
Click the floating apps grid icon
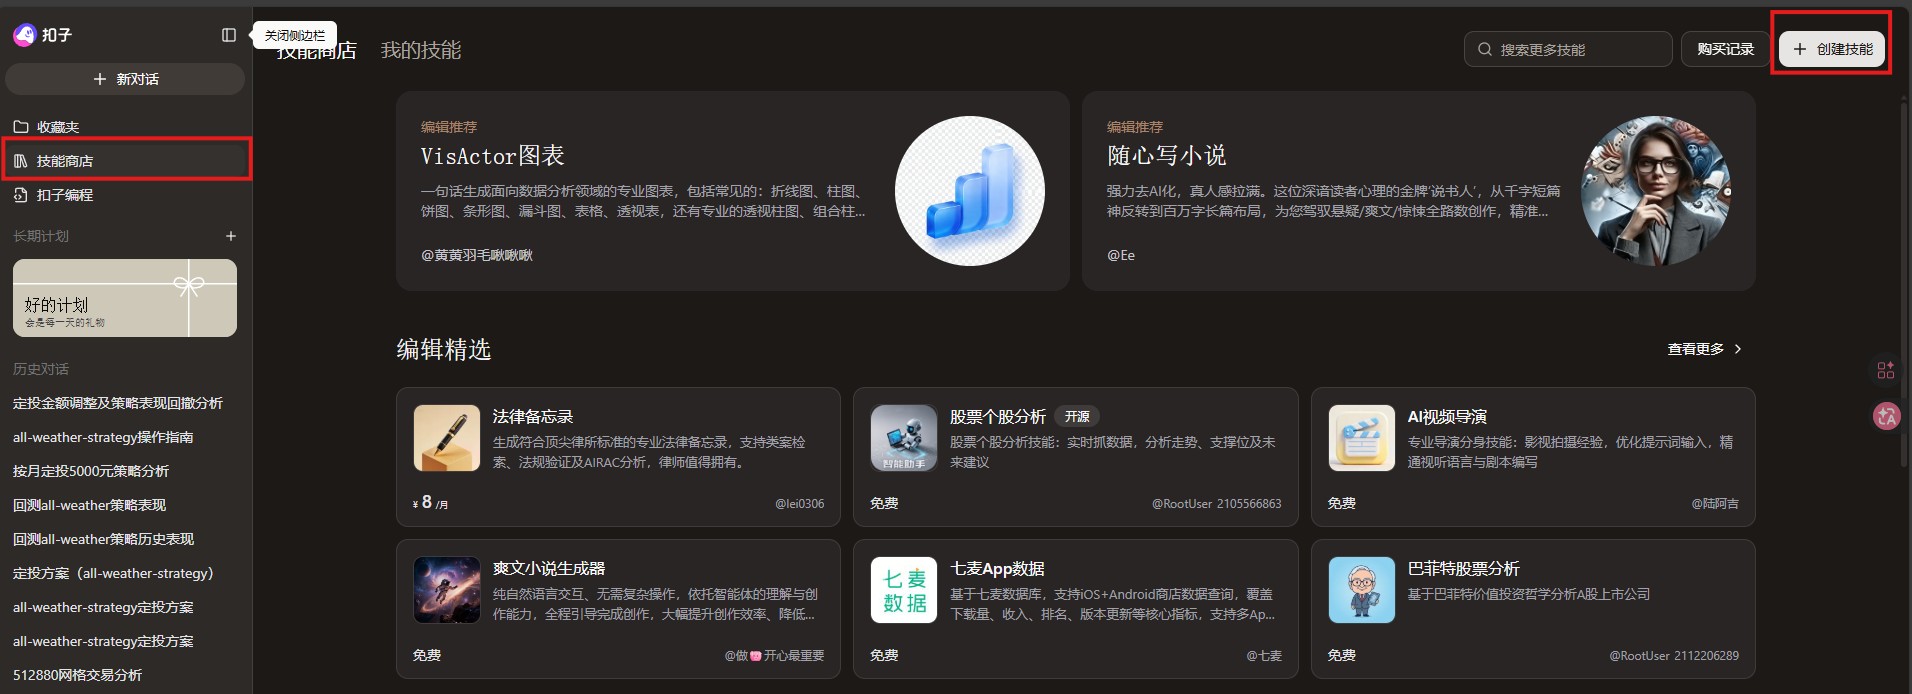pyautogui.click(x=1886, y=371)
